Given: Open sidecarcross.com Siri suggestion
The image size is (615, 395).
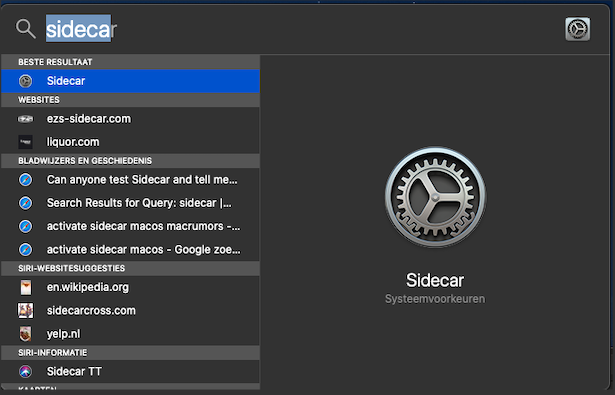Looking at the screenshot, I should coord(130,311).
